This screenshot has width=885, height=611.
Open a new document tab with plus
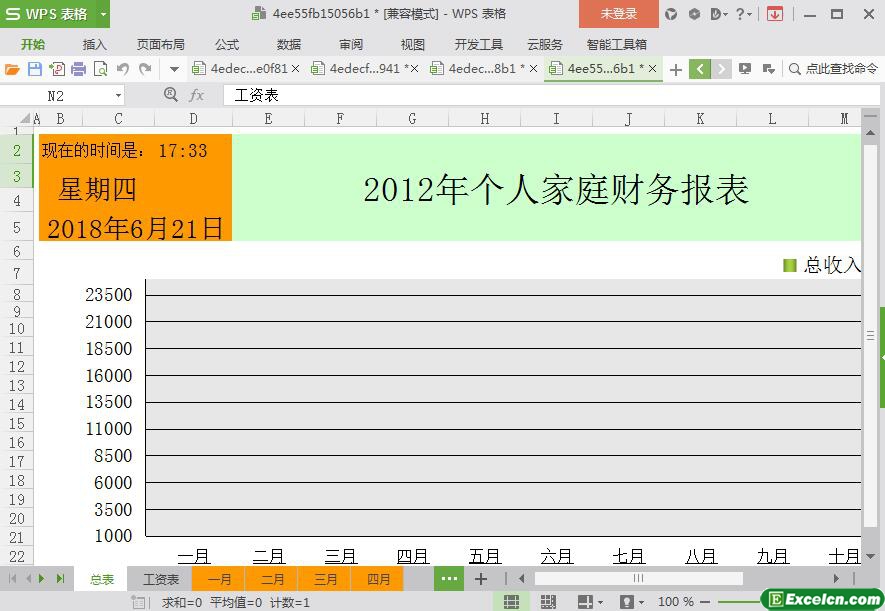pos(676,69)
